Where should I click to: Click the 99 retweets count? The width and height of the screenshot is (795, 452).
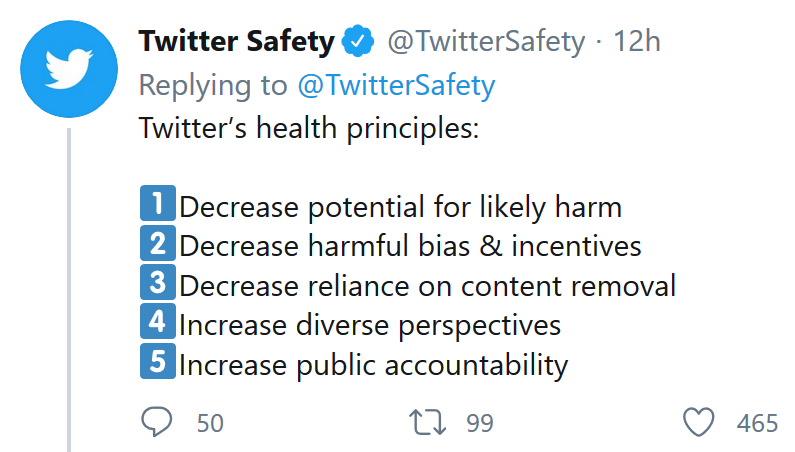[480, 423]
